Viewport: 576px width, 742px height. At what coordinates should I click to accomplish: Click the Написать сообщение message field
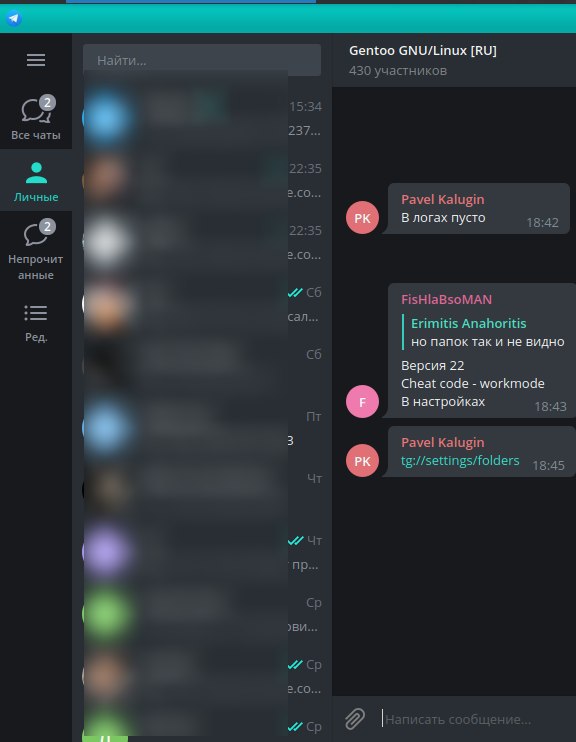click(476, 719)
